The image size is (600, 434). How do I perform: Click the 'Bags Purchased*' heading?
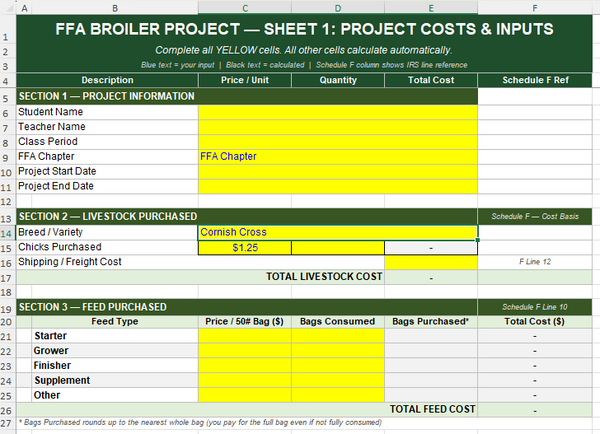(x=431, y=321)
